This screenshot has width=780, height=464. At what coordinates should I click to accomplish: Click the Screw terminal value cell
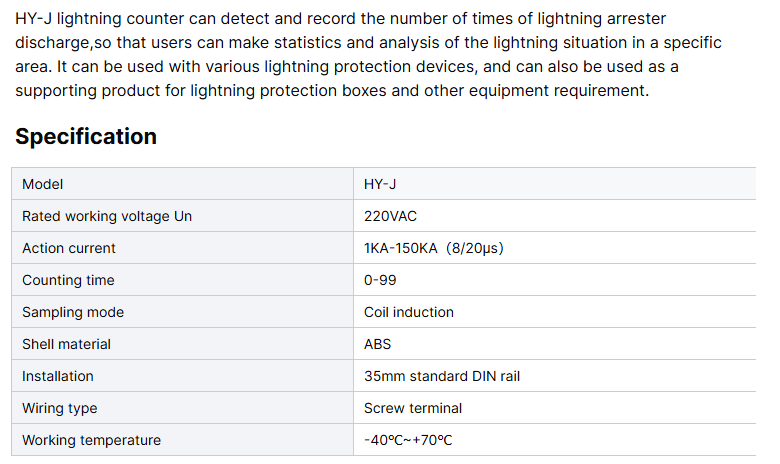point(413,408)
